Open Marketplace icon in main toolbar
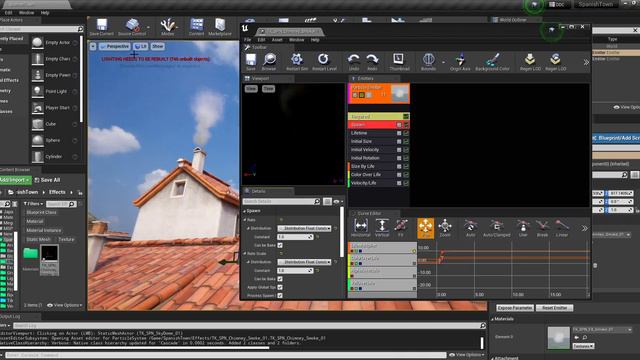This screenshot has height=360, width=640. [x=220, y=25]
